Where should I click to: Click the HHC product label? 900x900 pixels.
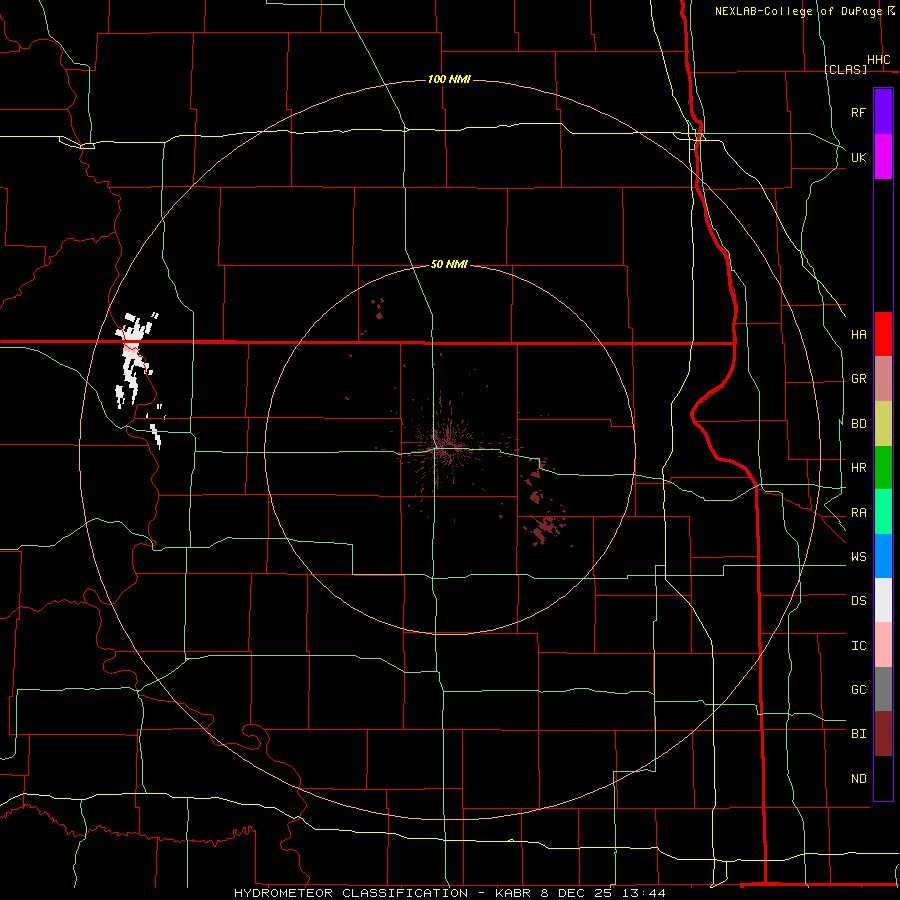point(878,60)
